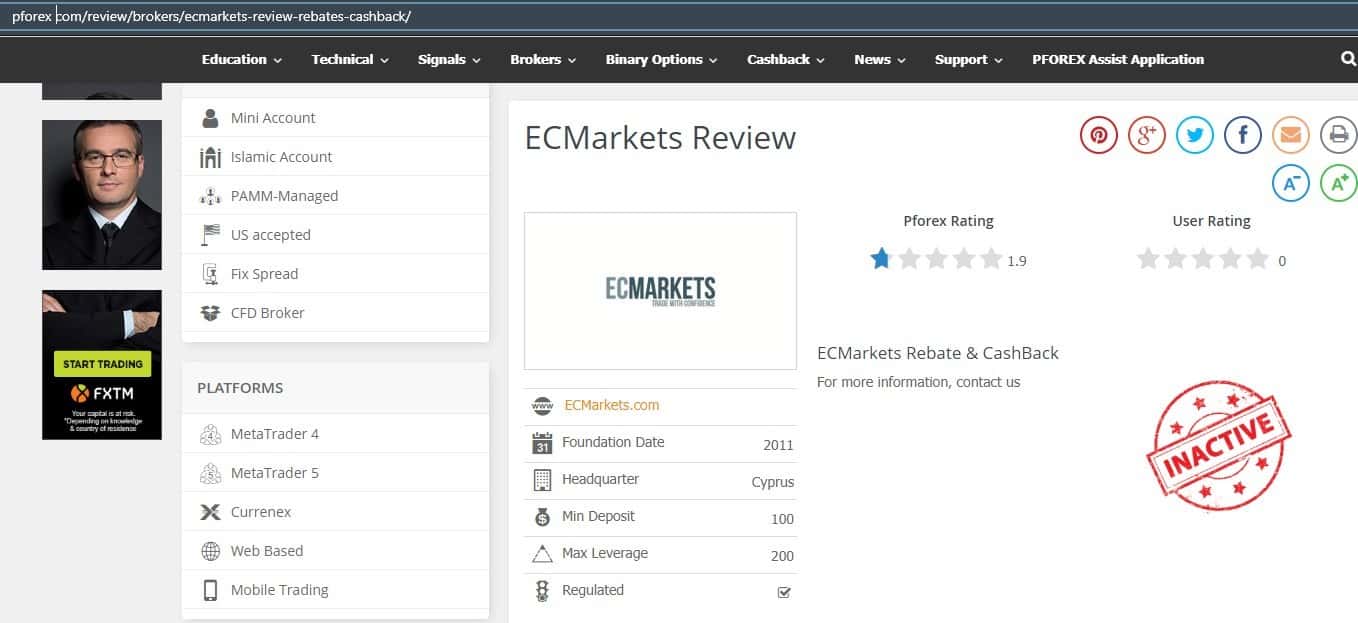Select CFD Broker filter link
This screenshot has width=1358, height=623.
point(268,313)
